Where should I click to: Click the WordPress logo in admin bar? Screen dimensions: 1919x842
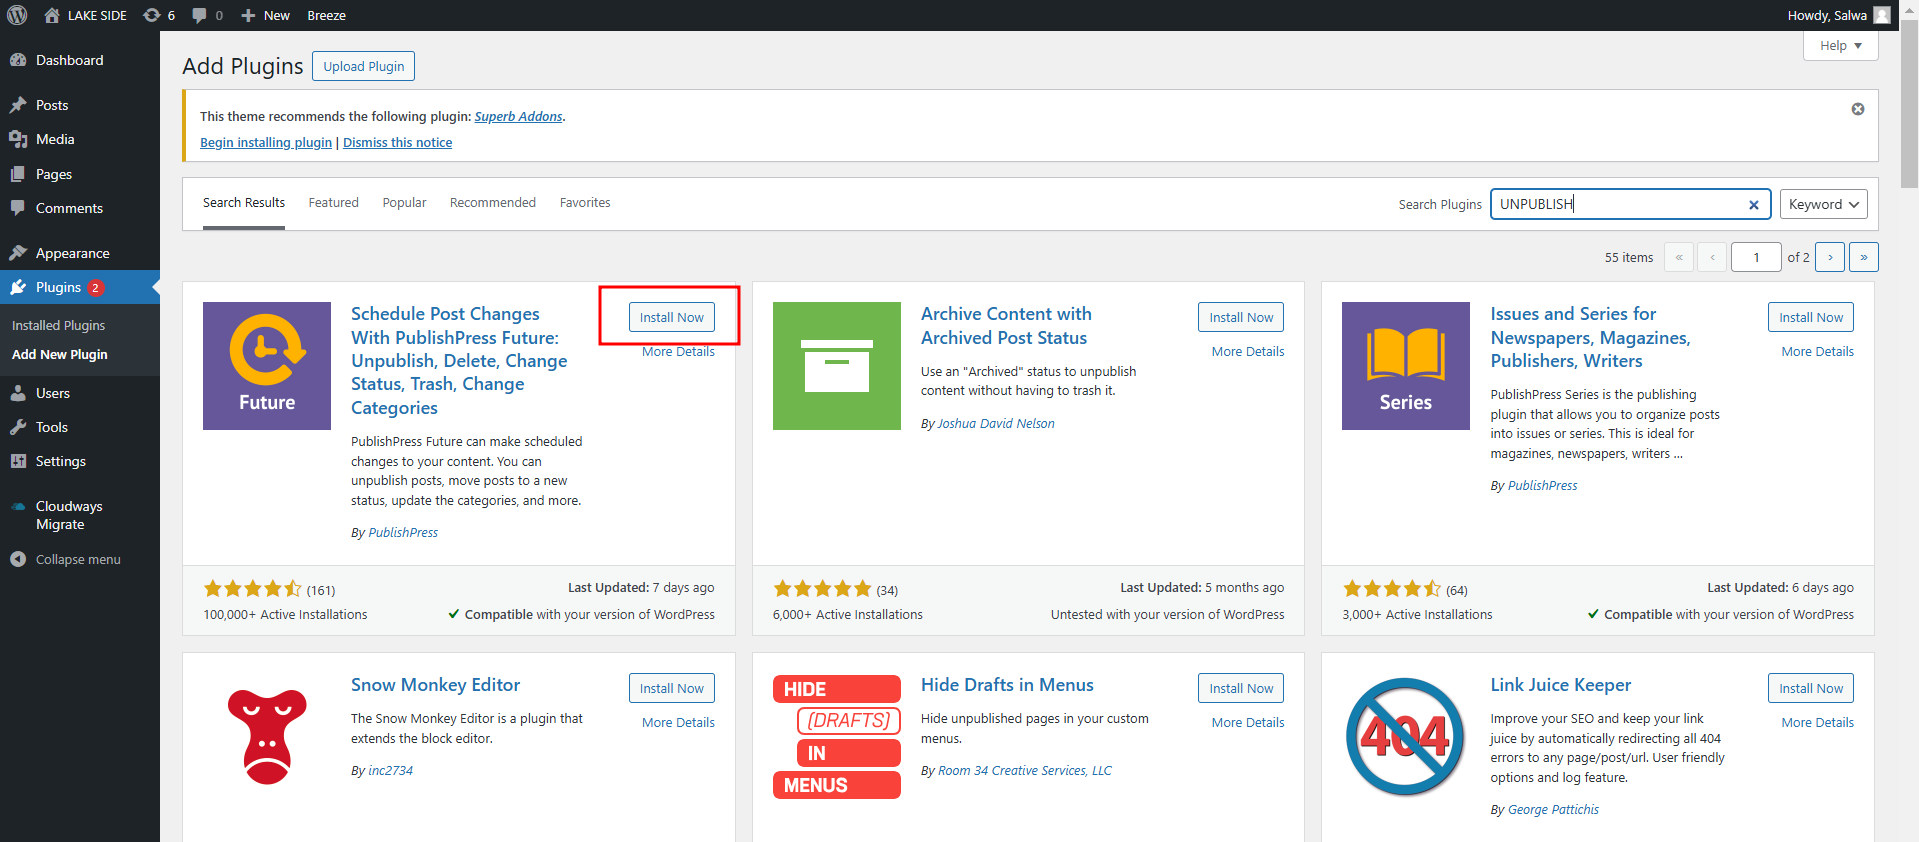click(17, 15)
